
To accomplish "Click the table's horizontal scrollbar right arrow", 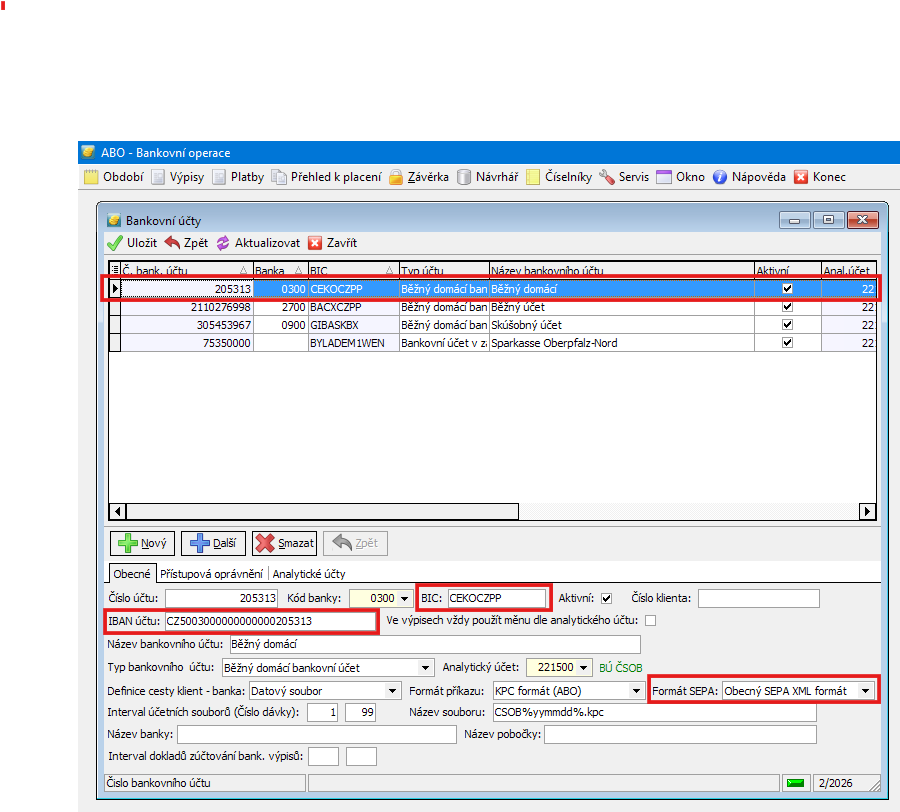I will (867, 511).
